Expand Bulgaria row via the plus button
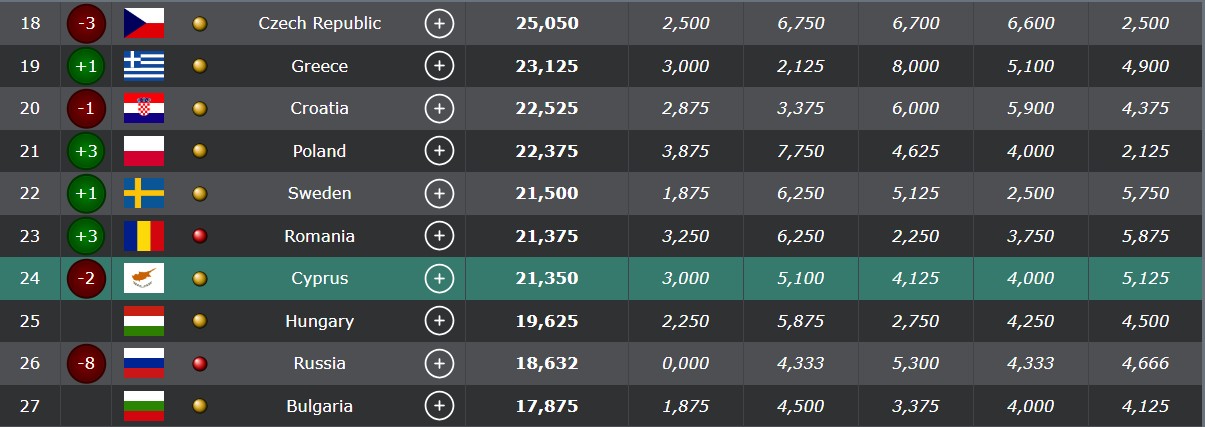The width and height of the screenshot is (1205, 427). (x=439, y=406)
